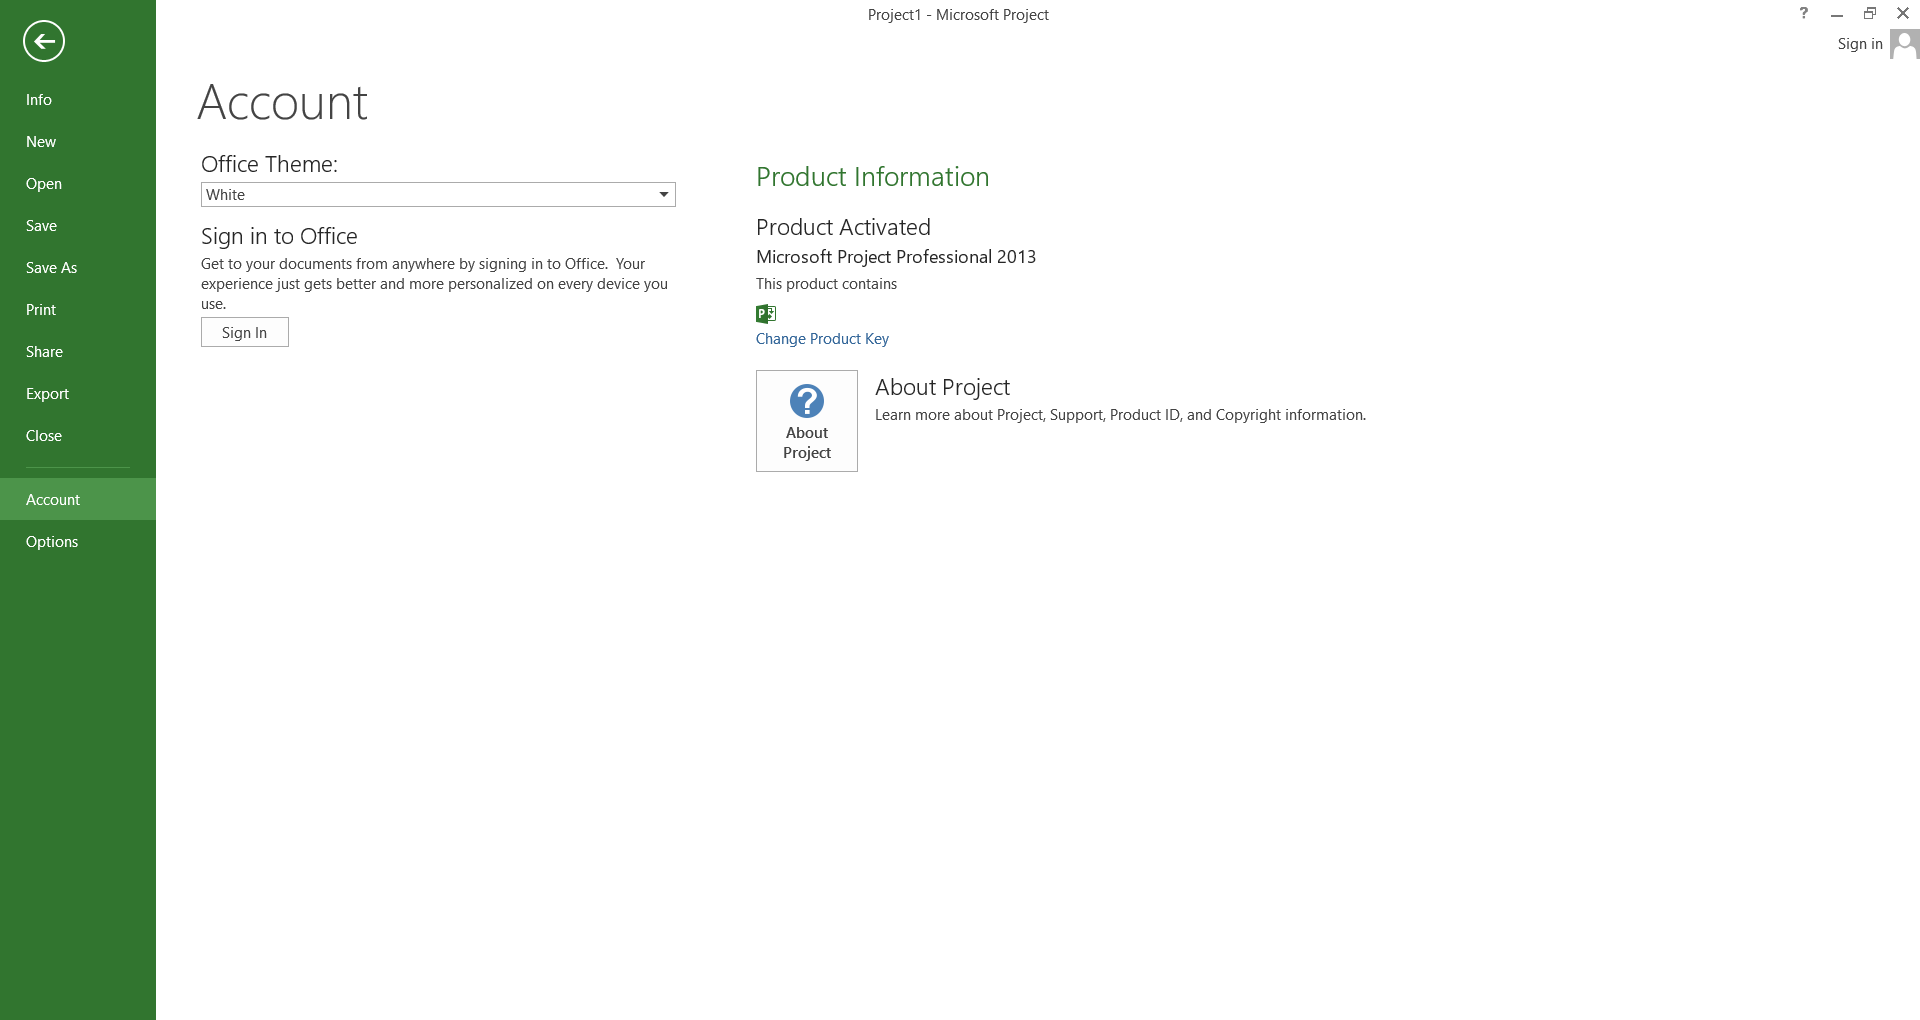Image resolution: width=1920 pixels, height=1020 pixels.
Task: Click Sign in text at top right
Action: [1860, 44]
